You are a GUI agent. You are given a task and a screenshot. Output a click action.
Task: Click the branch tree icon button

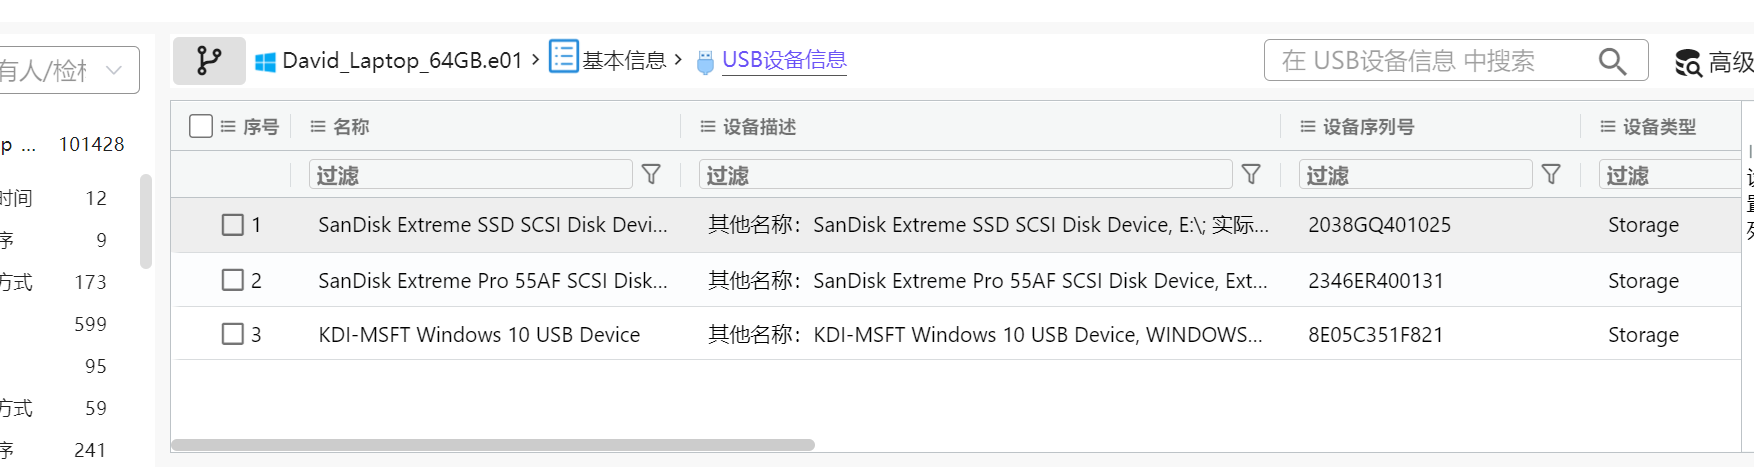[x=209, y=61]
